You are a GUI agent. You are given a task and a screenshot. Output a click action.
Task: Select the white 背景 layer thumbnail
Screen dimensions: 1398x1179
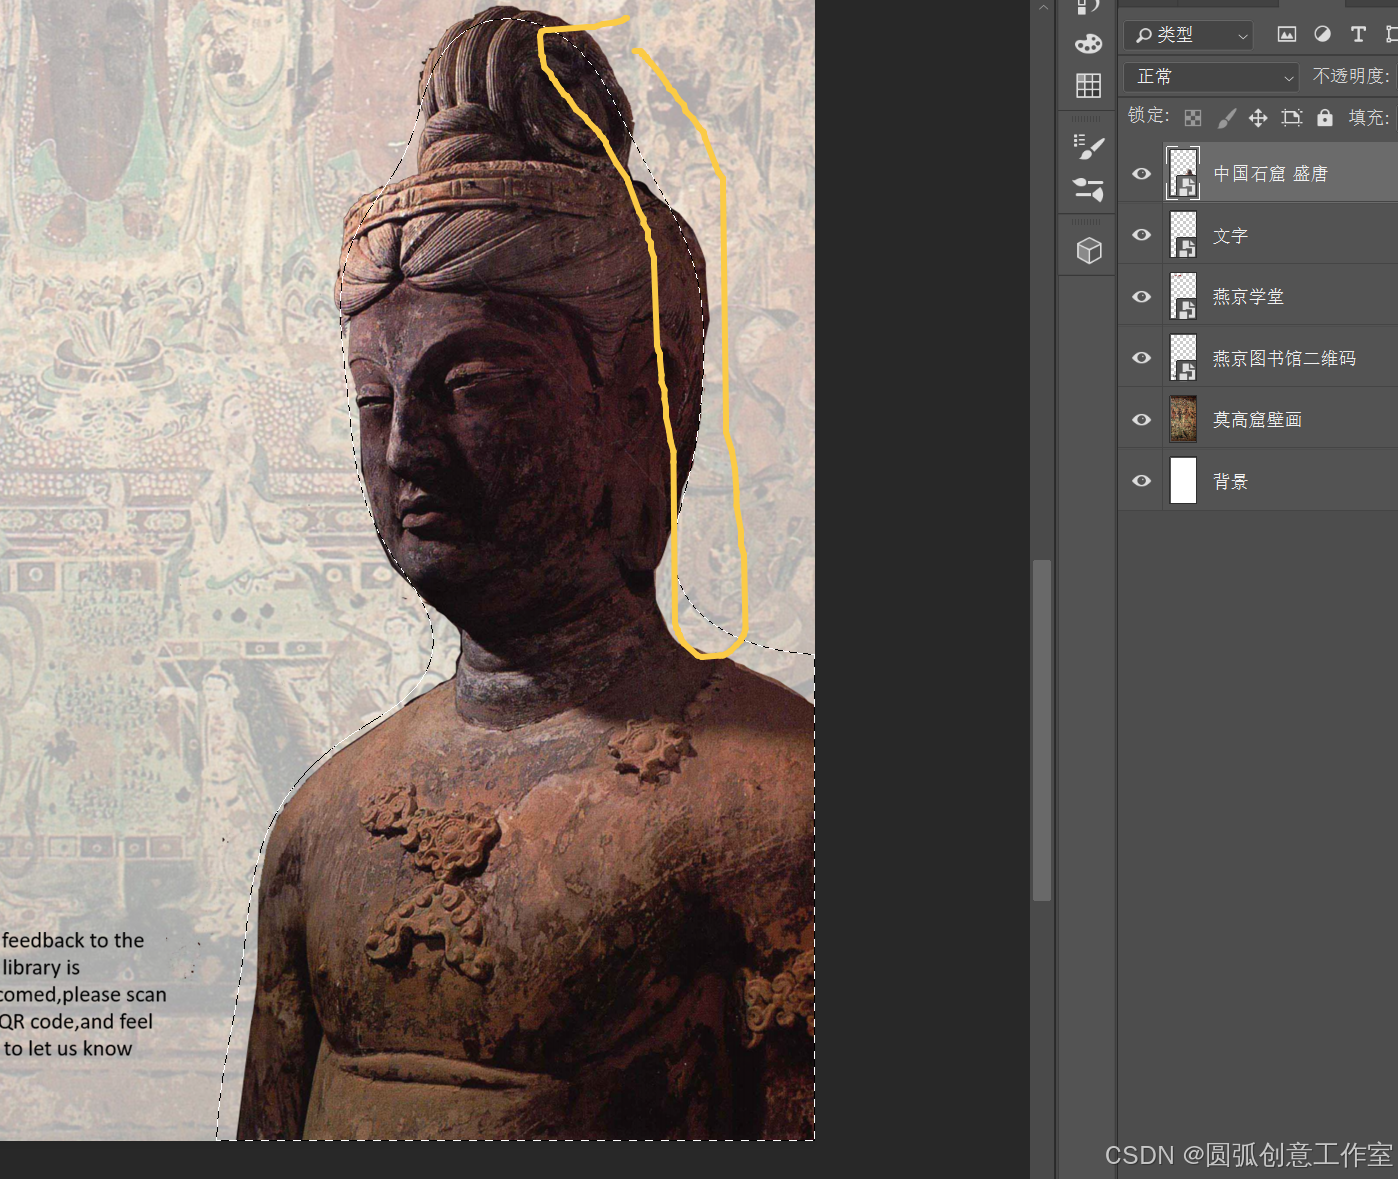pos(1183,480)
